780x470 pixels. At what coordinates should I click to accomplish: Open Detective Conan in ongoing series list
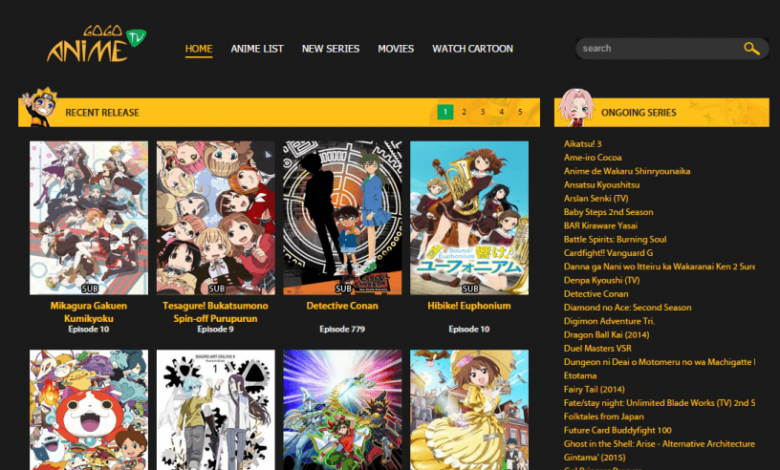[x=596, y=294]
